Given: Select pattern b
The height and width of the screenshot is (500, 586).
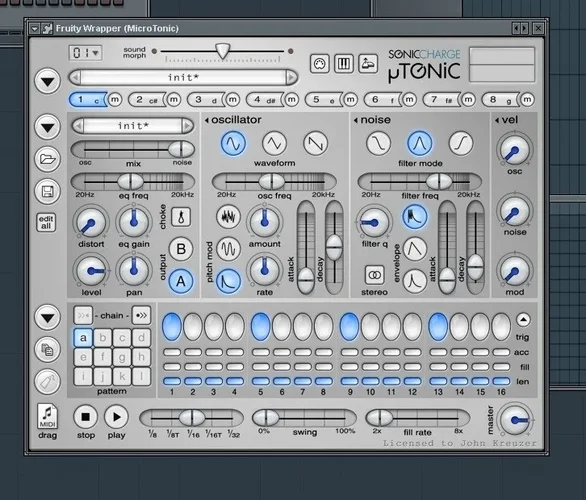Looking at the screenshot, I should (102, 338).
